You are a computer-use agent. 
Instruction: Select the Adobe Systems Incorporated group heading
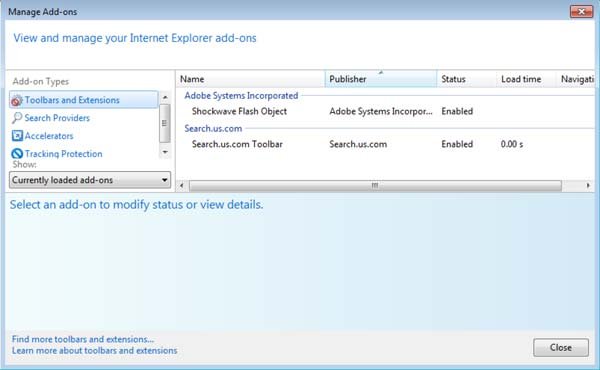point(241,96)
